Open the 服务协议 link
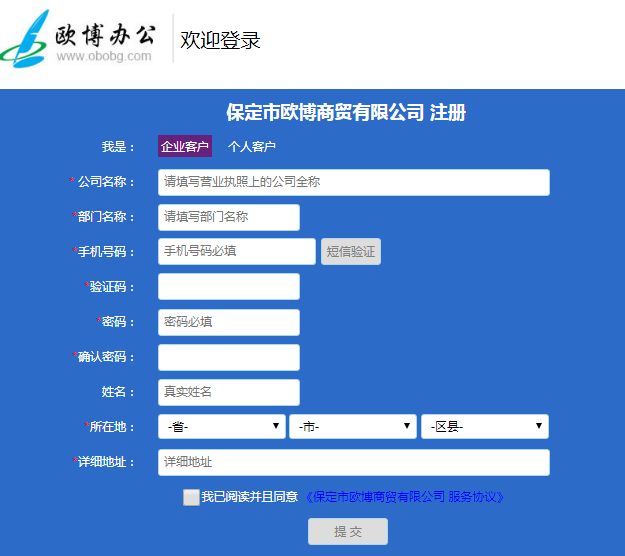Image resolution: width=625 pixels, height=556 pixels. (405, 497)
